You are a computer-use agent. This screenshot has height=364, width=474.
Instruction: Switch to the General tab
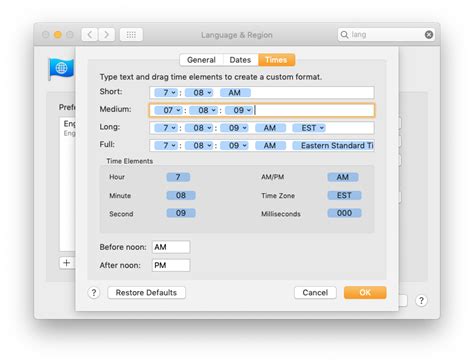(x=201, y=60)
